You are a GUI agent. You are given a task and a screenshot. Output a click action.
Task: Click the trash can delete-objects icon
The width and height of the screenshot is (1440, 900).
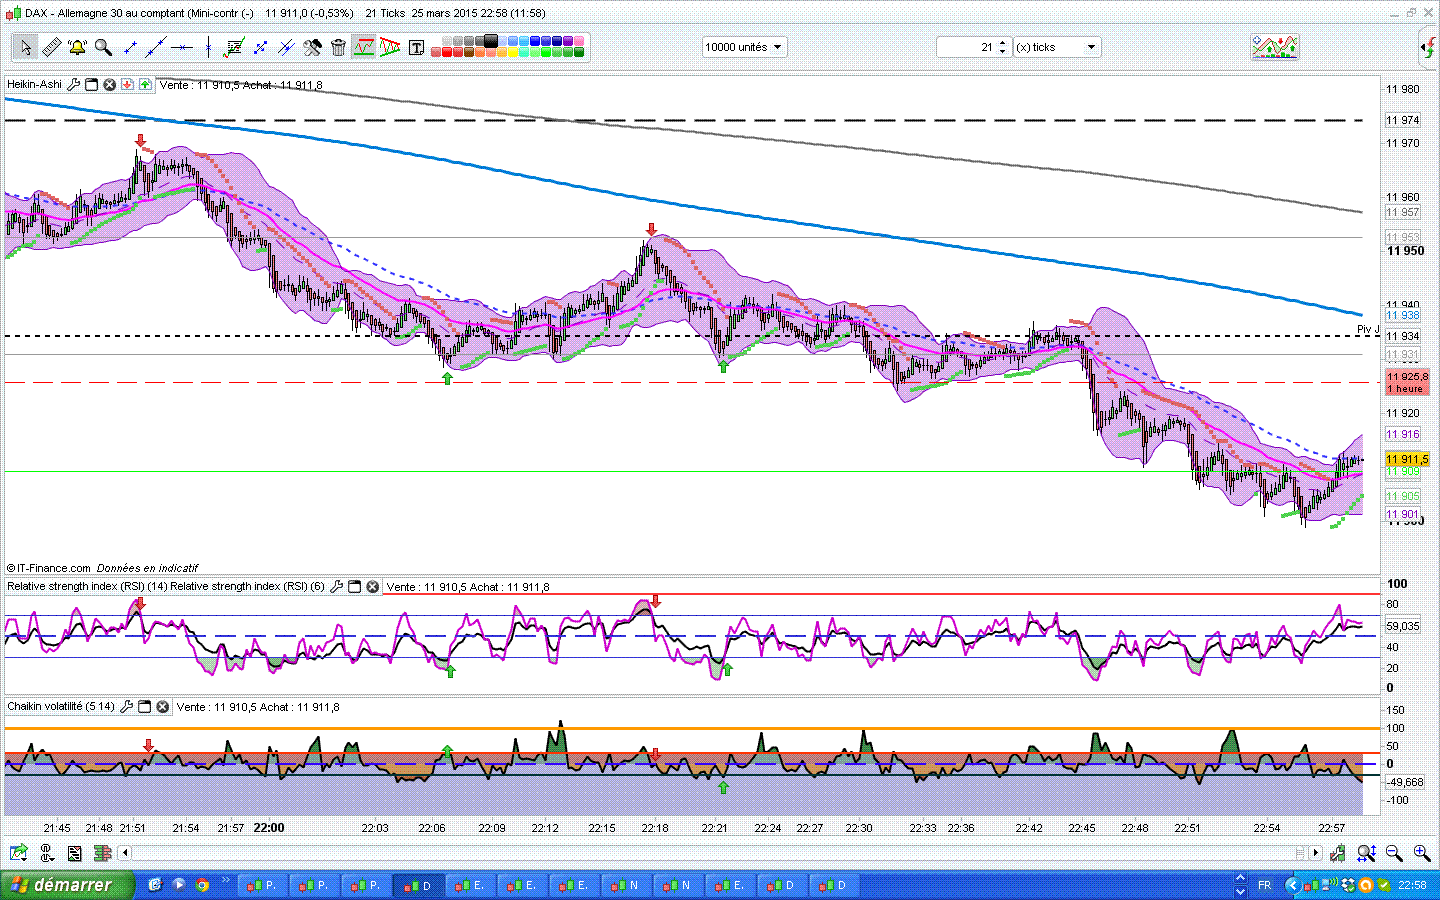[x=338, y=47]
